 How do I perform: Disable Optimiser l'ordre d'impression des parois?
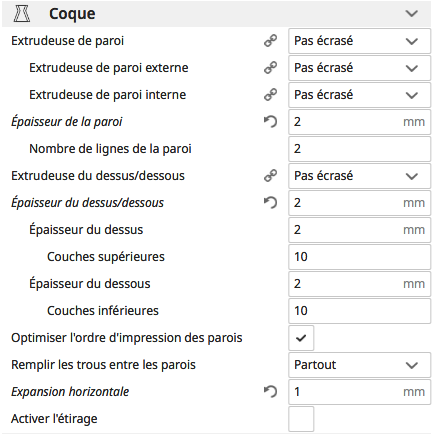point(301,338)
